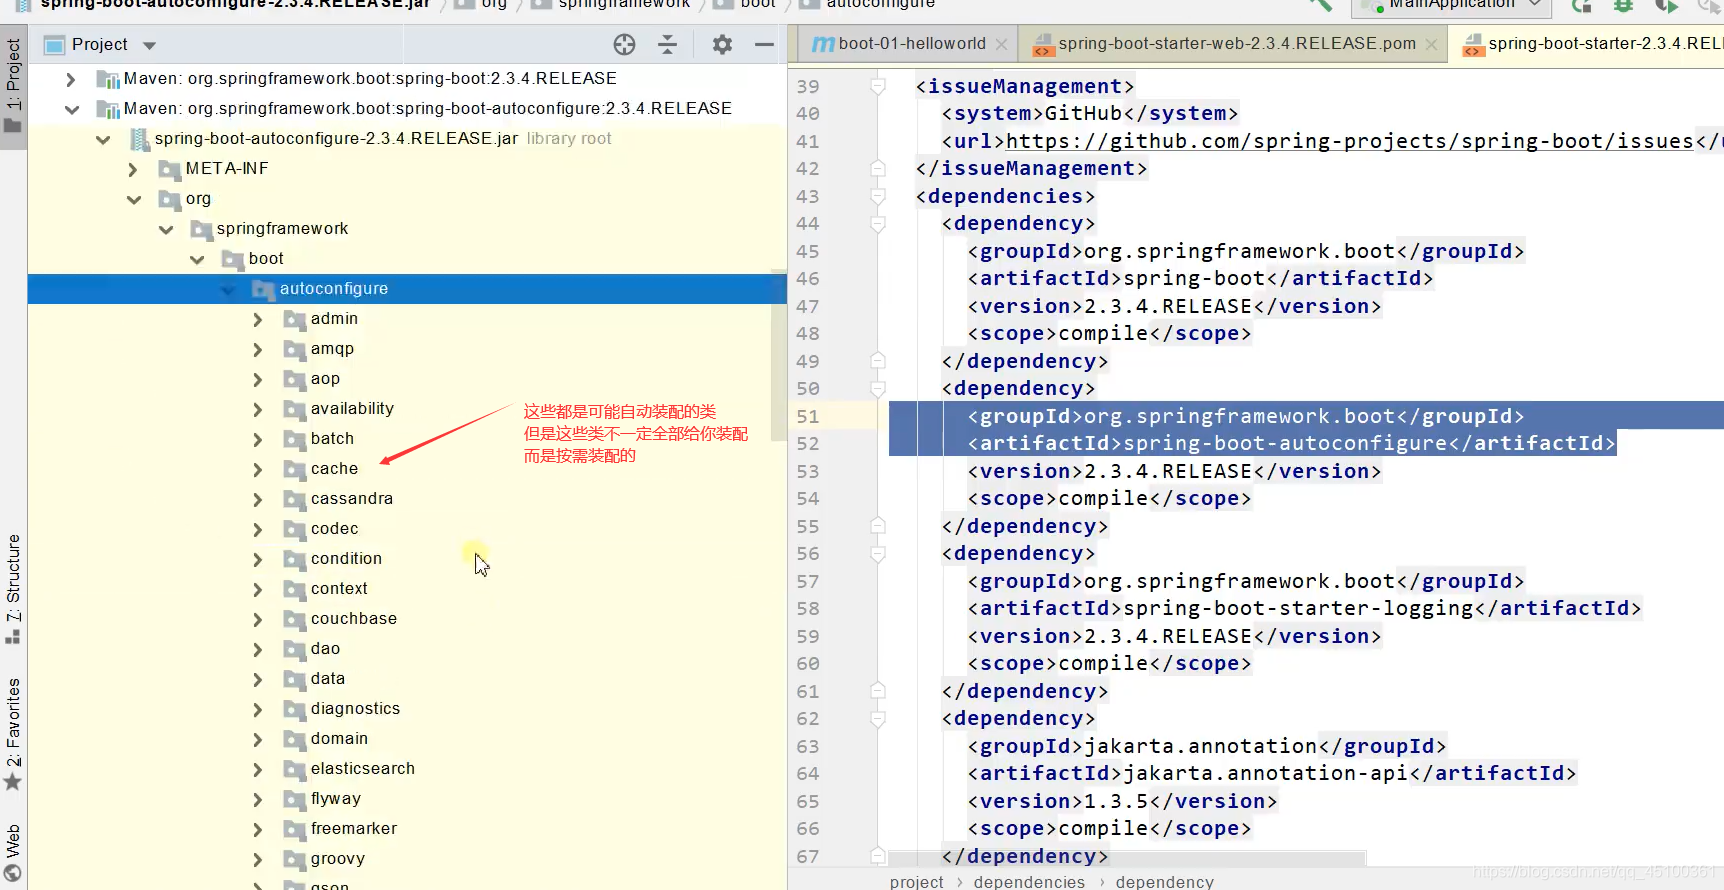This screenshot has width=1724, height=890.
Task: Collapse the boot folder
Action: 197,259
